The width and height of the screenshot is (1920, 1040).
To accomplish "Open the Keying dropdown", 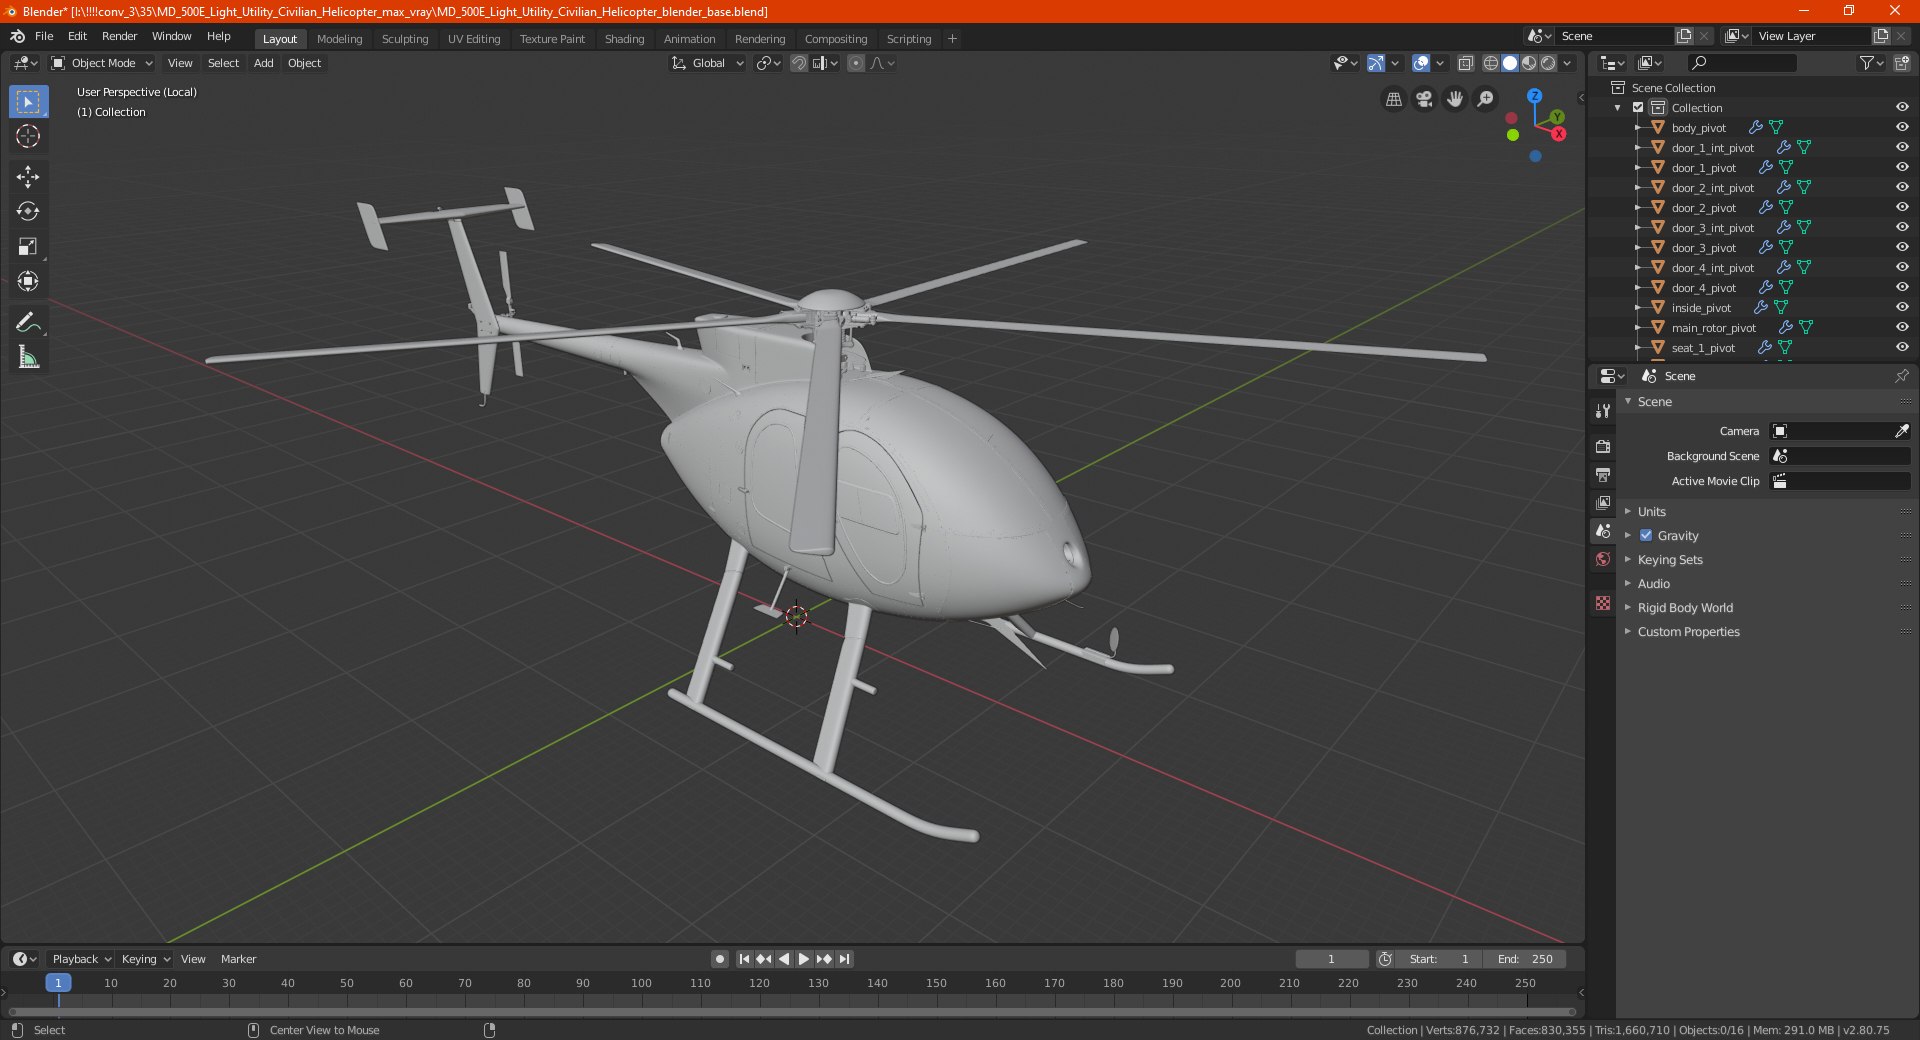I will pos(145,959).
